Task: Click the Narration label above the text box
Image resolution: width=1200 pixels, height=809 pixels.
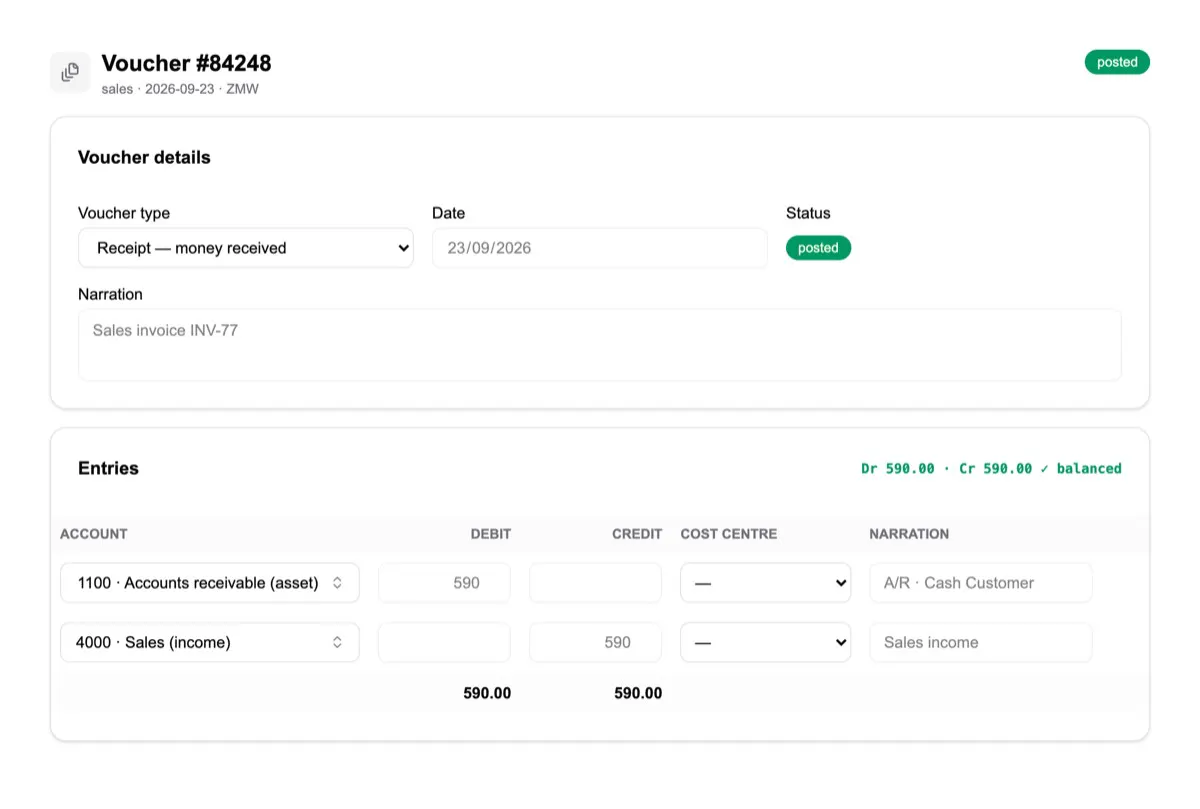Action: click(x=110, y=294)
